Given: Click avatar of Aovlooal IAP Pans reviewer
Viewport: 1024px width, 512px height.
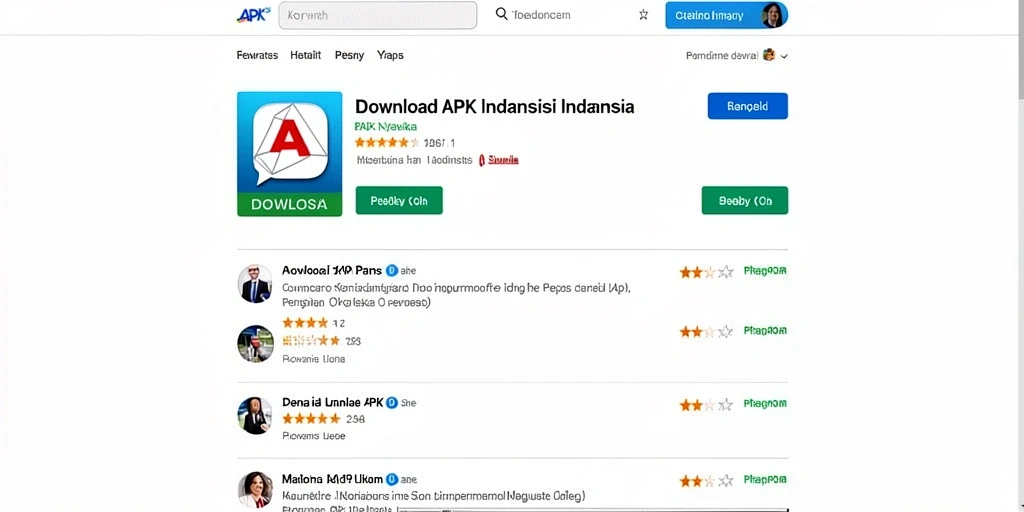Looking at the screenshot, I should [x=254, y=283].
